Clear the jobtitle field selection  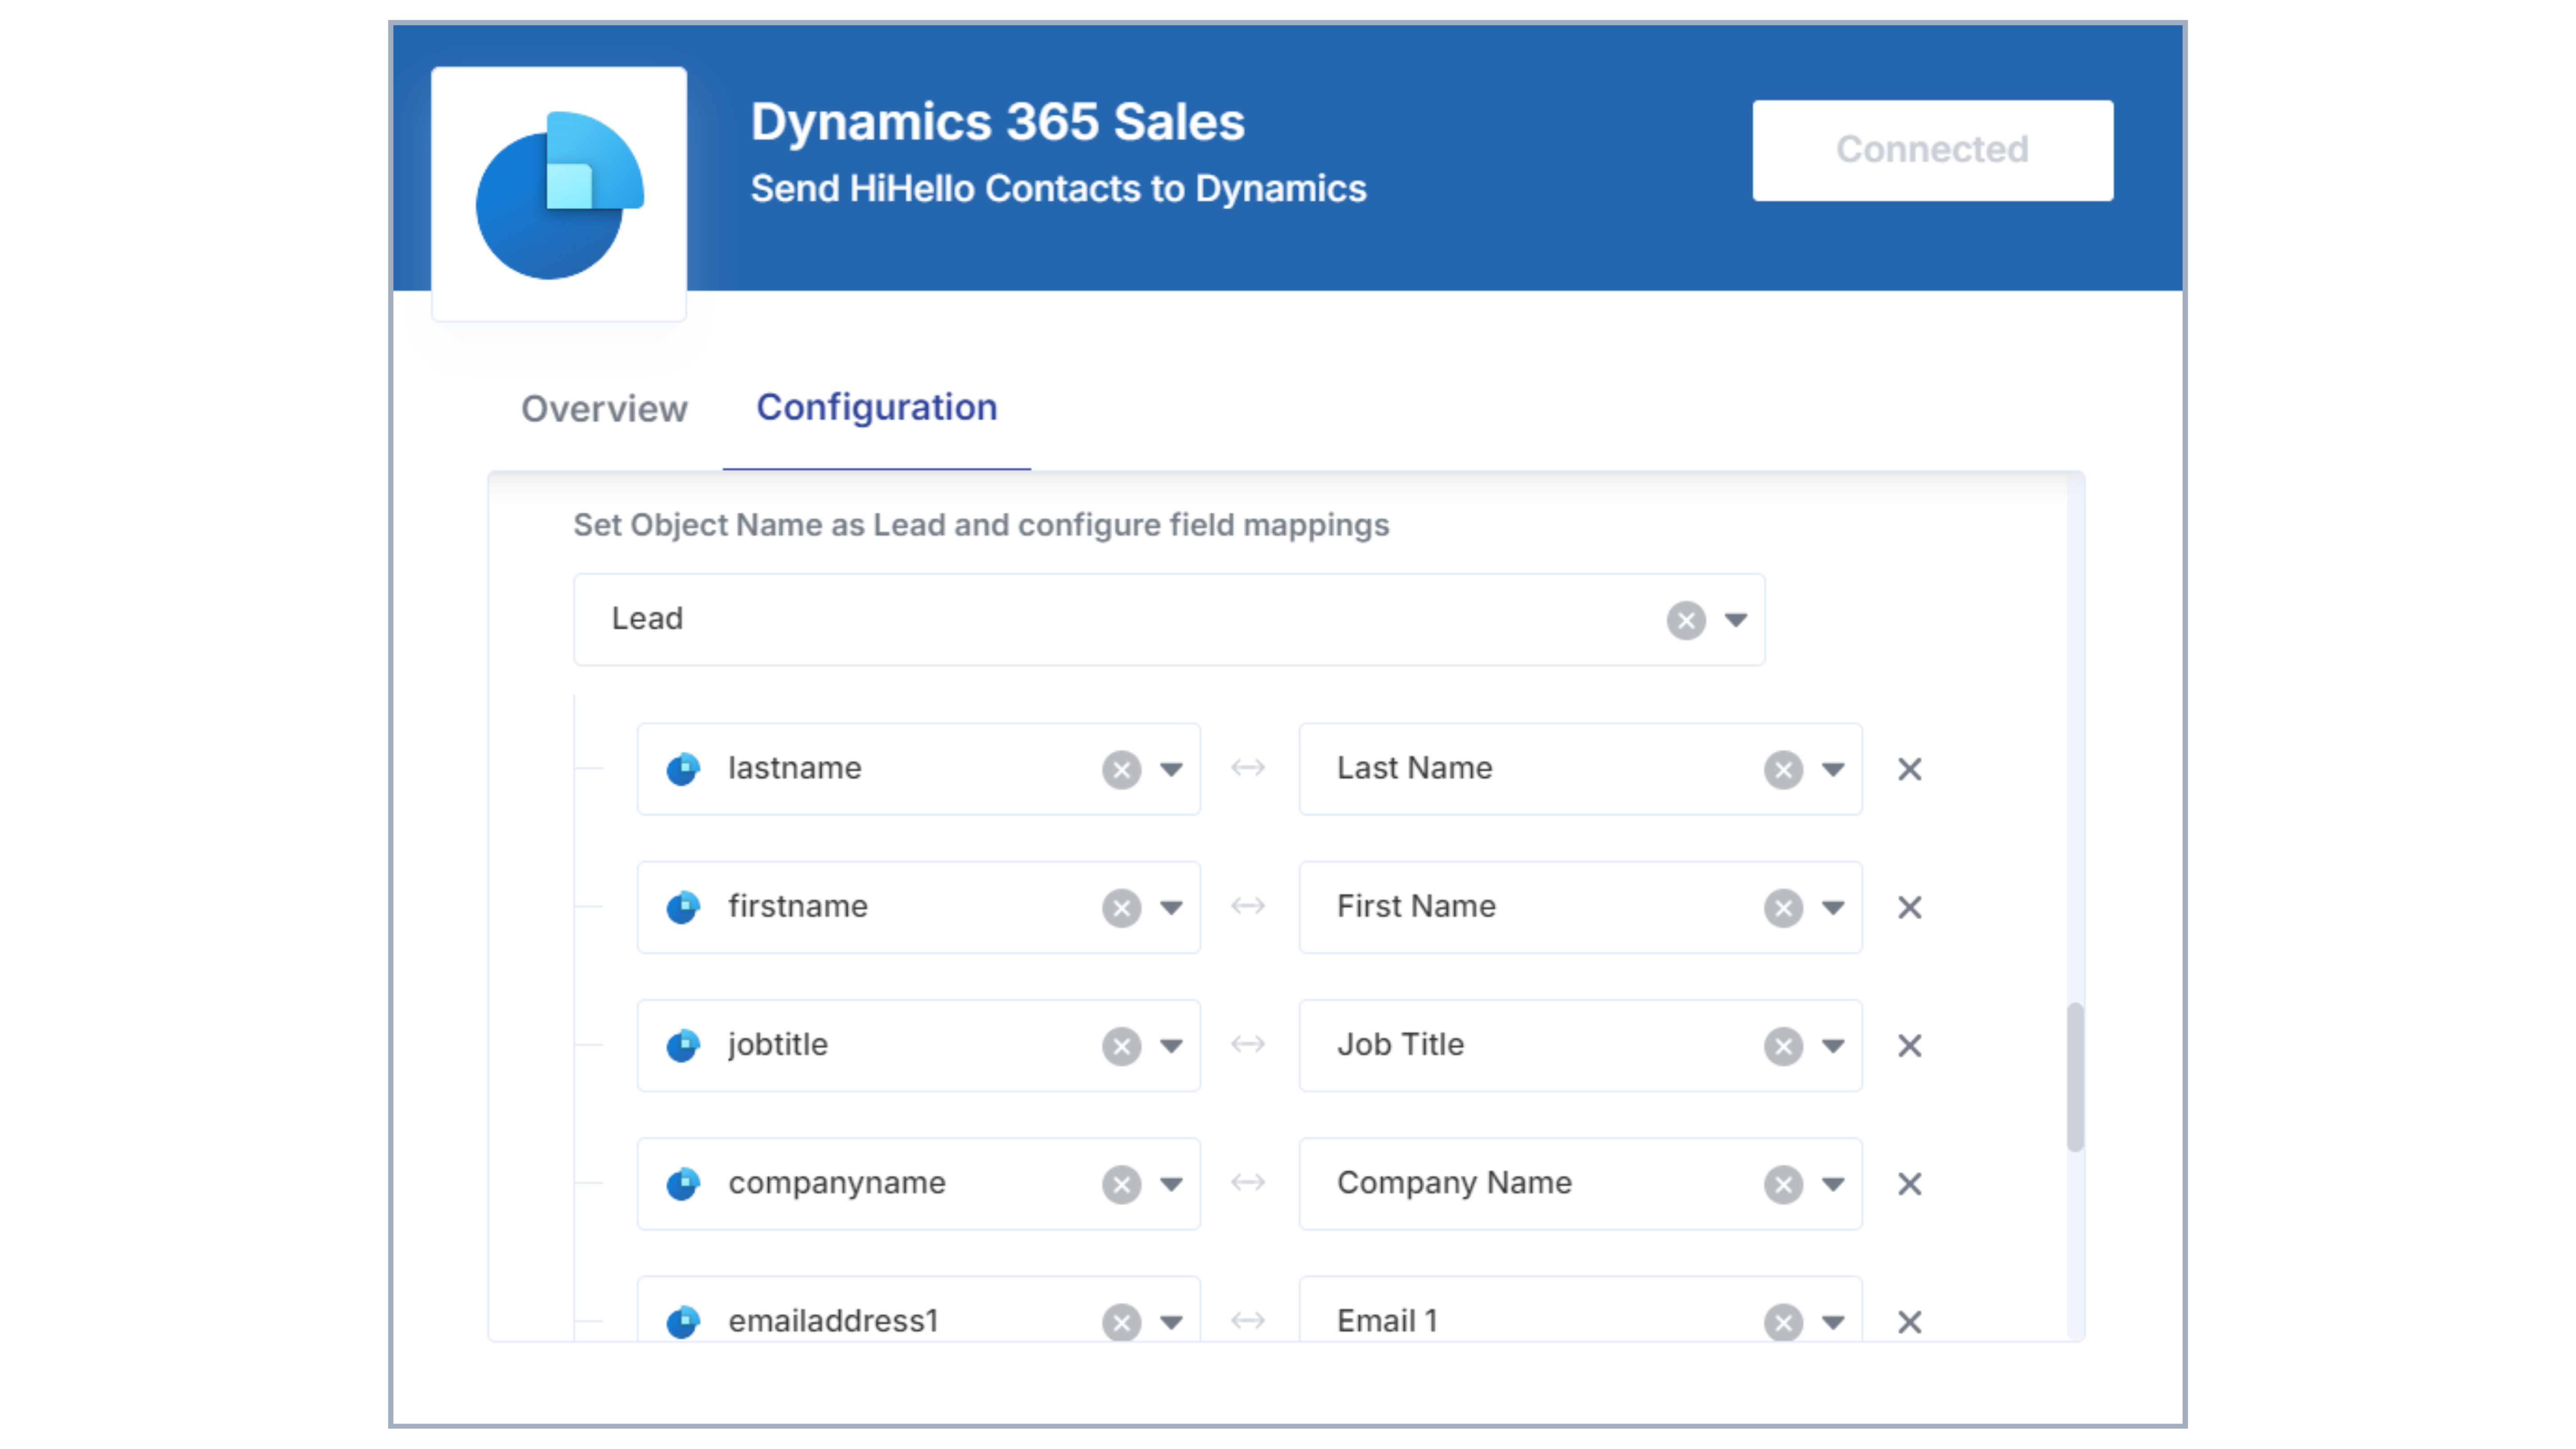1121,1046
